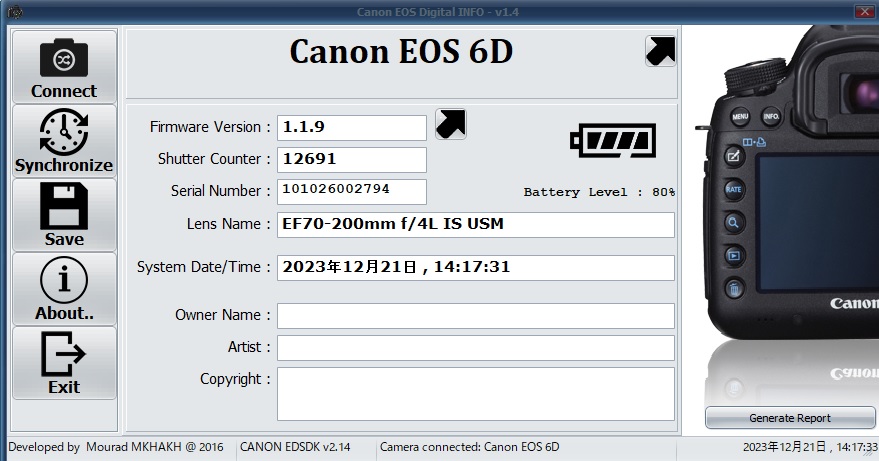The width and height of the screenshot is (879, 461).
Task: Click the Exit door icon
Action: pyautogui.click(x=64, y=353)
